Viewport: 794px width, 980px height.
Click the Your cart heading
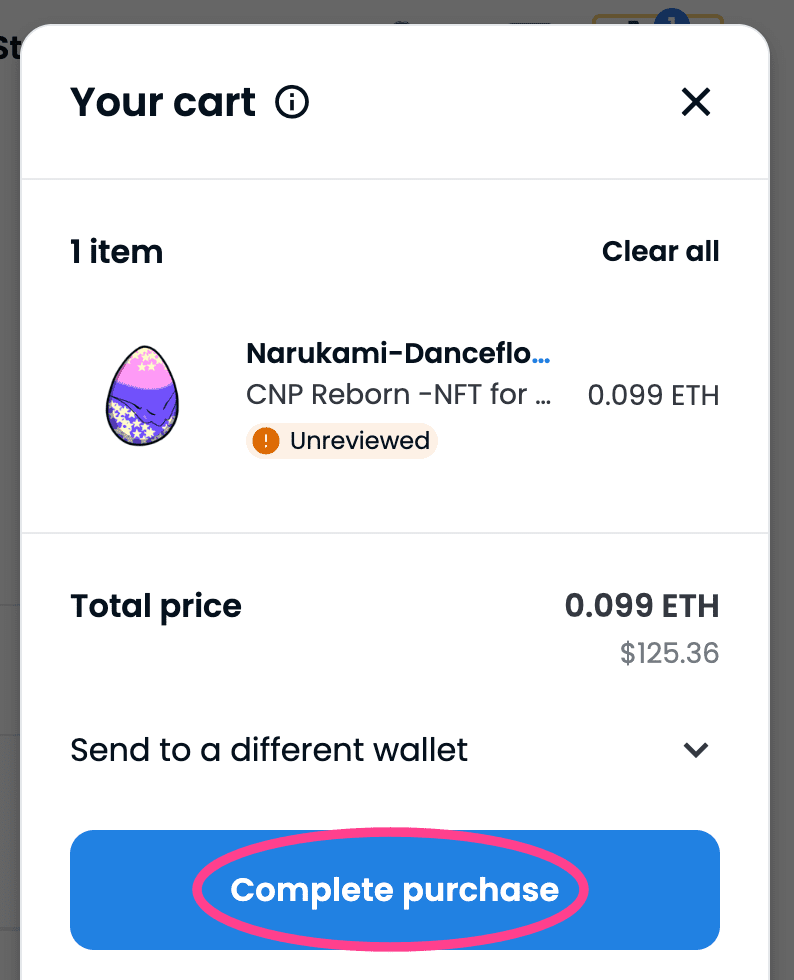click(x=163, y=102)
